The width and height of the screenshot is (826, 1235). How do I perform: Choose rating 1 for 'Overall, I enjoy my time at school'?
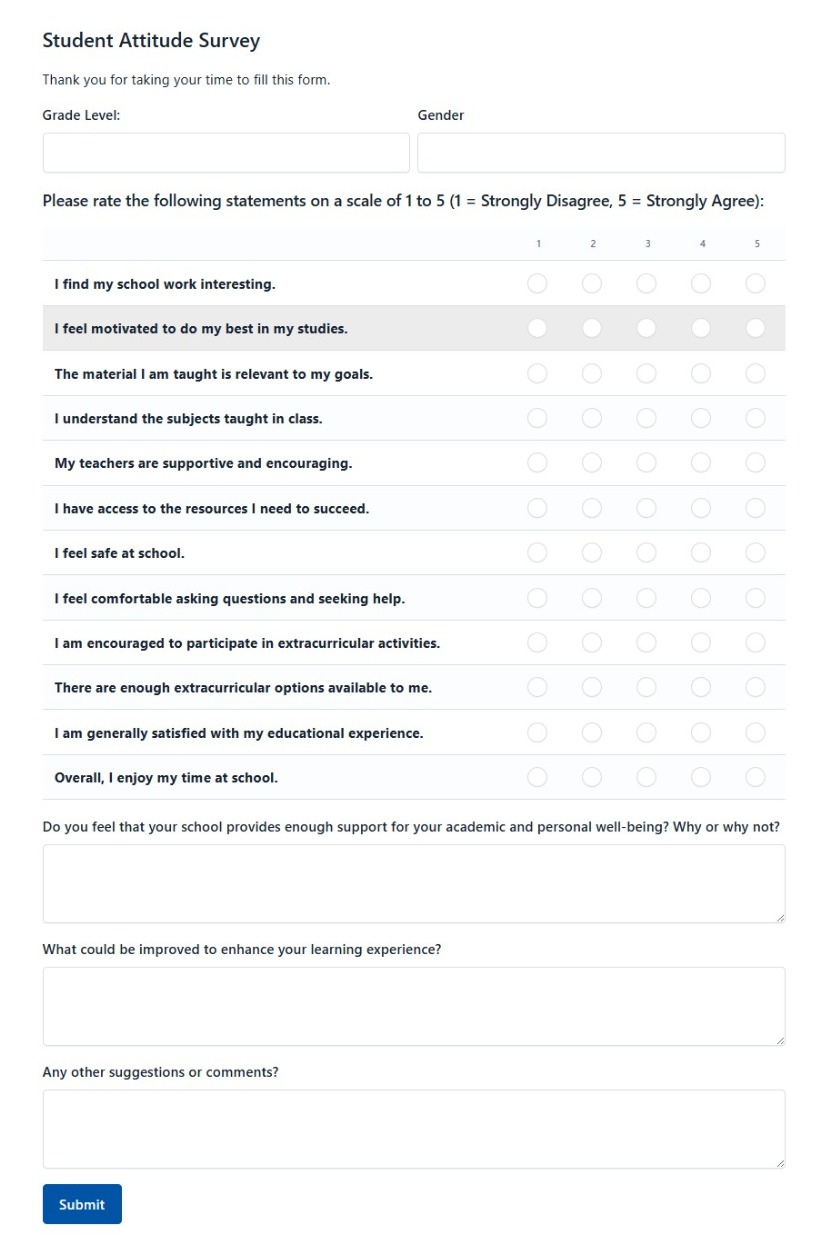tap(537, 777)
